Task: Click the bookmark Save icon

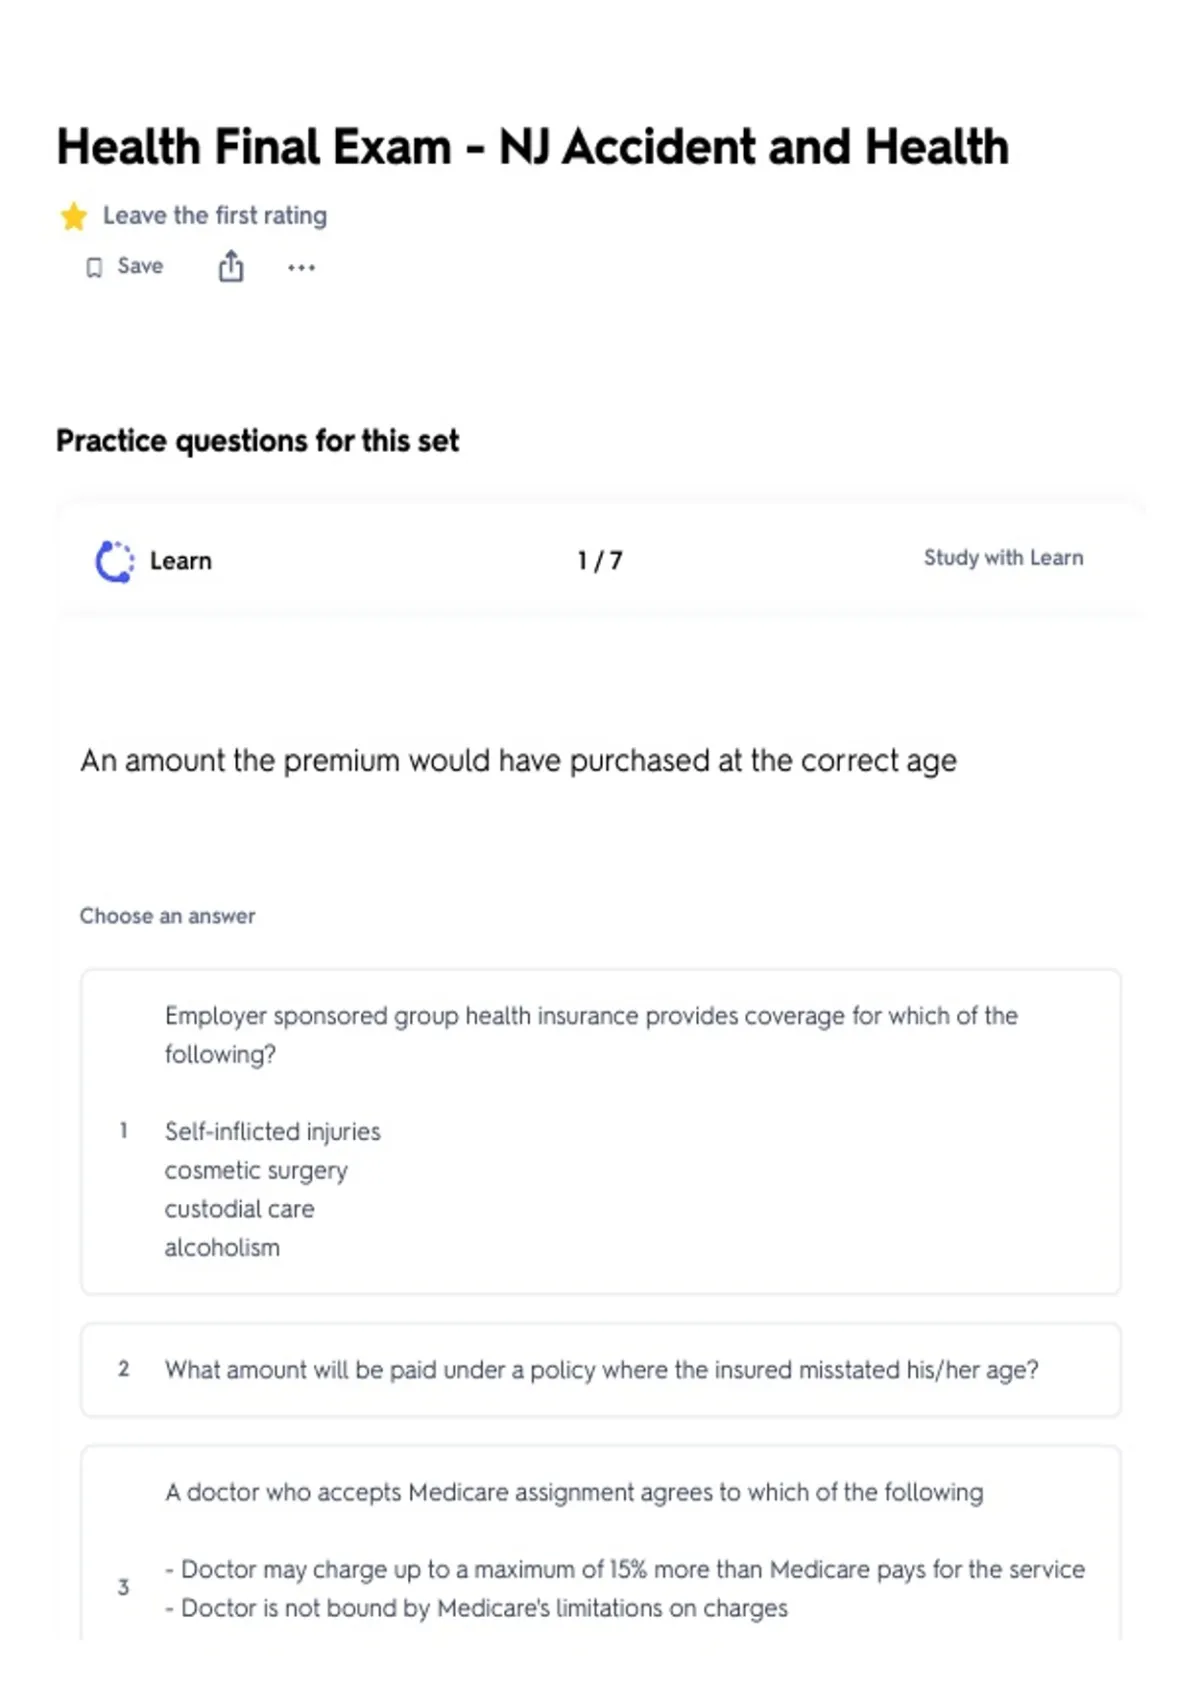Action: (94, 267)
